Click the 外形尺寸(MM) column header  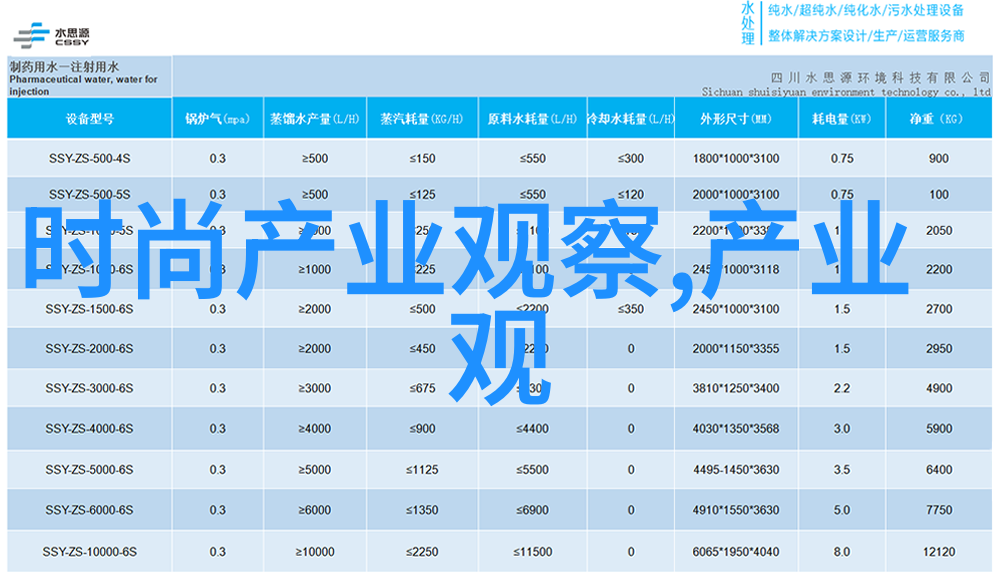click(x=735, y=119)
